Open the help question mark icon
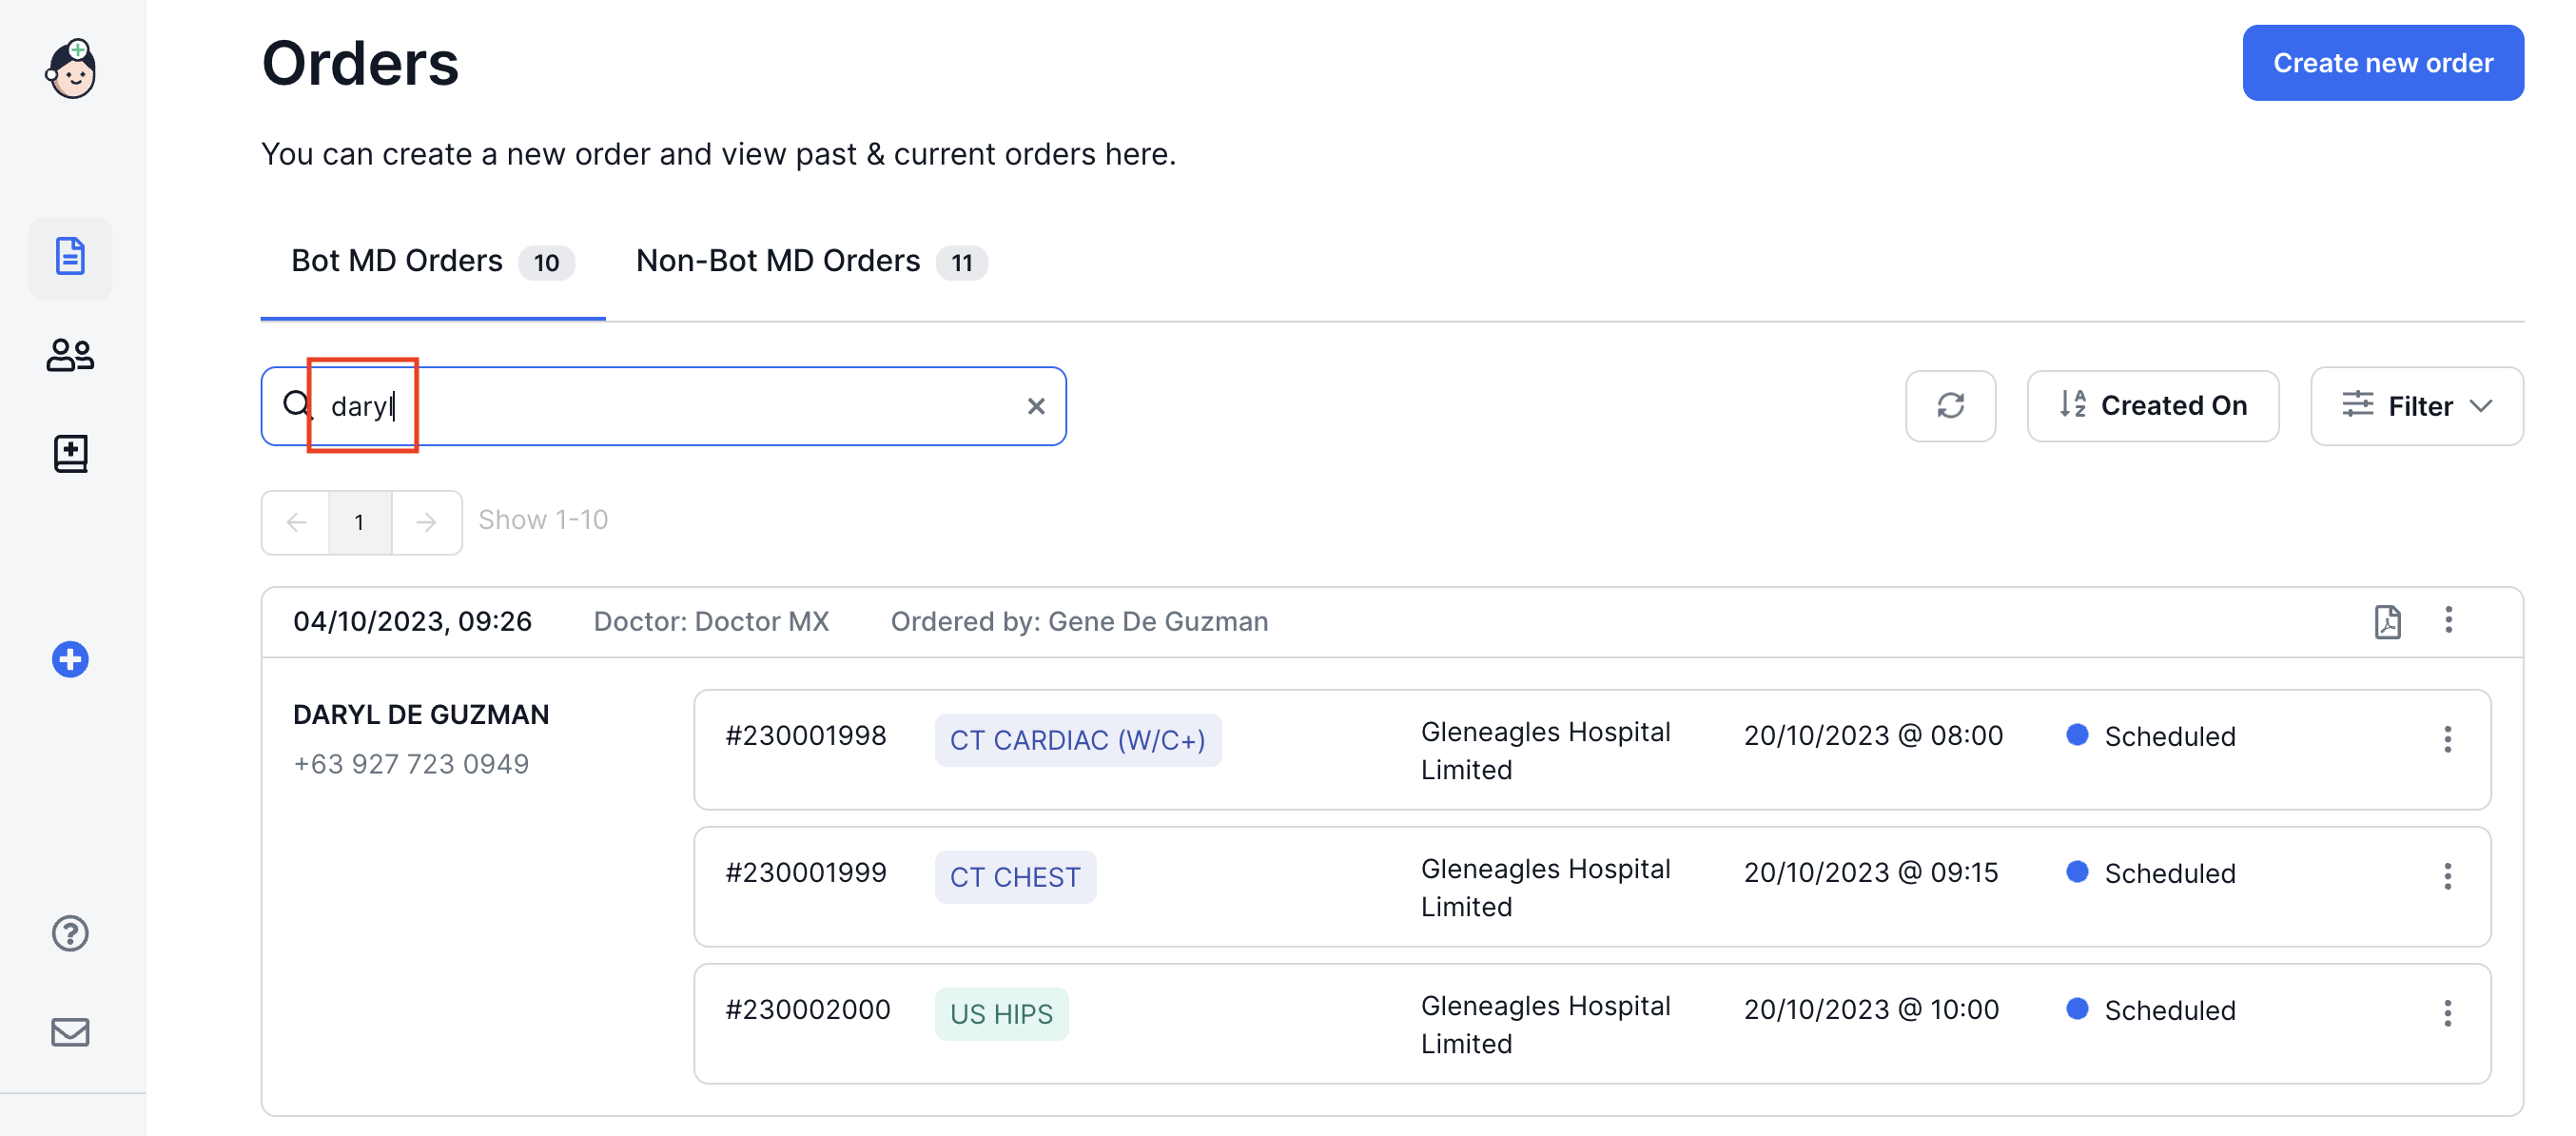 tap(70, 933)
